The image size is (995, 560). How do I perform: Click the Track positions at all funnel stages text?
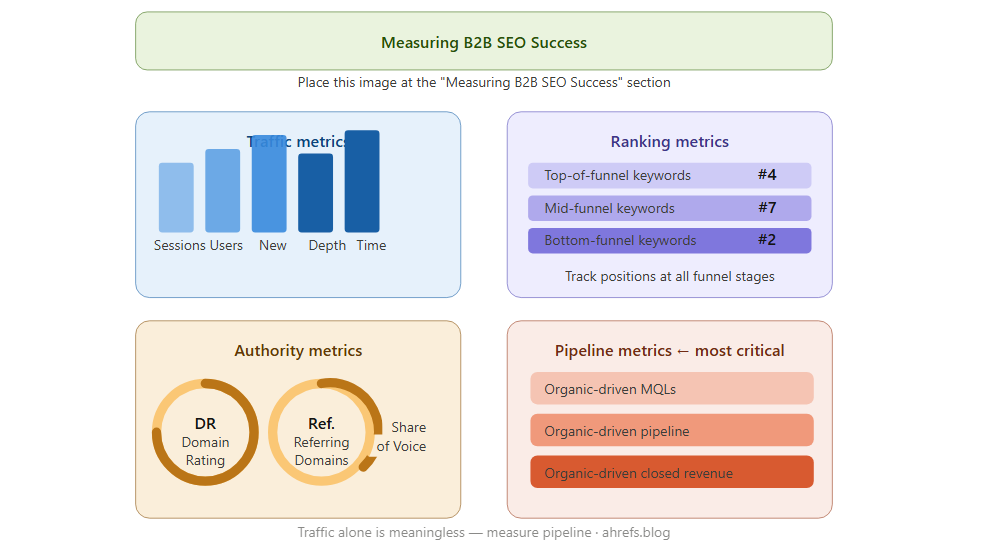pos(669,277)
